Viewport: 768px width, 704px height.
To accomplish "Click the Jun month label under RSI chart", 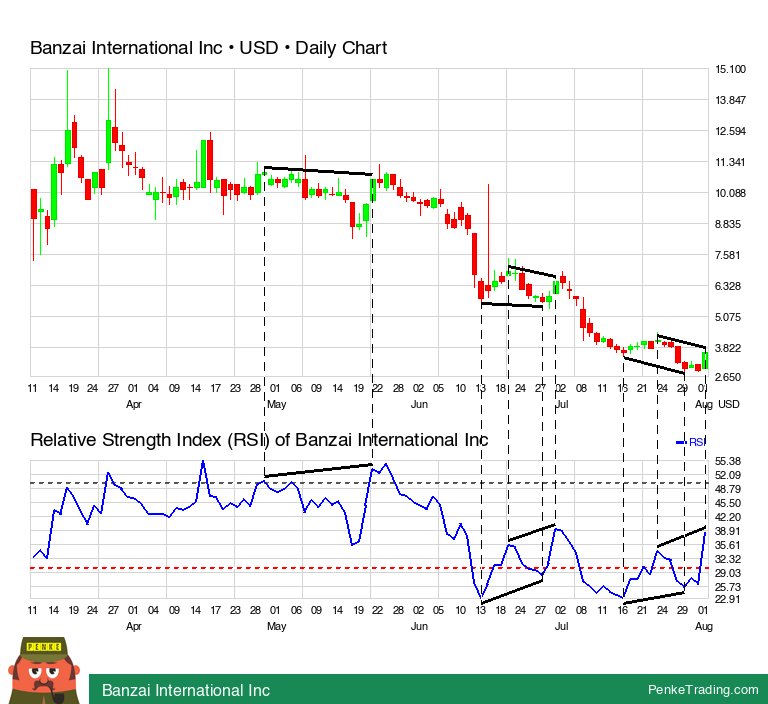I will [419, 627].
